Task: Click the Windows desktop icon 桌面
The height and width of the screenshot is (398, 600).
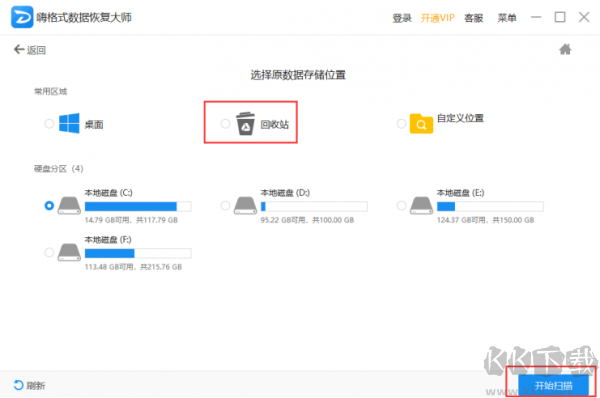Action: [69, 123]
